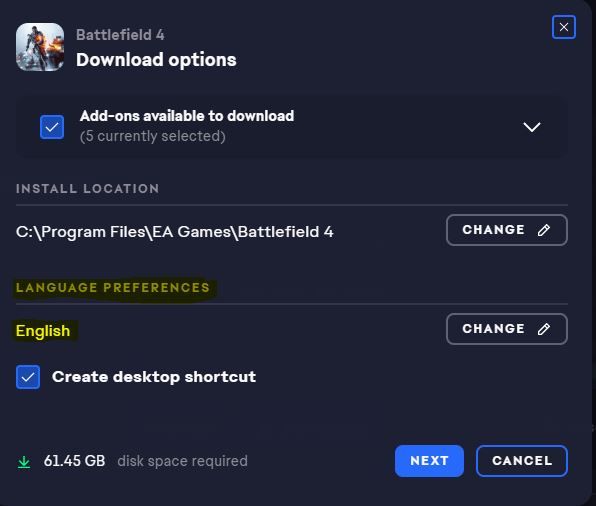Toggle the Create desktop shortcut checkbox
The width and height of the screenshot is (596, 506).
coord(28,377)
